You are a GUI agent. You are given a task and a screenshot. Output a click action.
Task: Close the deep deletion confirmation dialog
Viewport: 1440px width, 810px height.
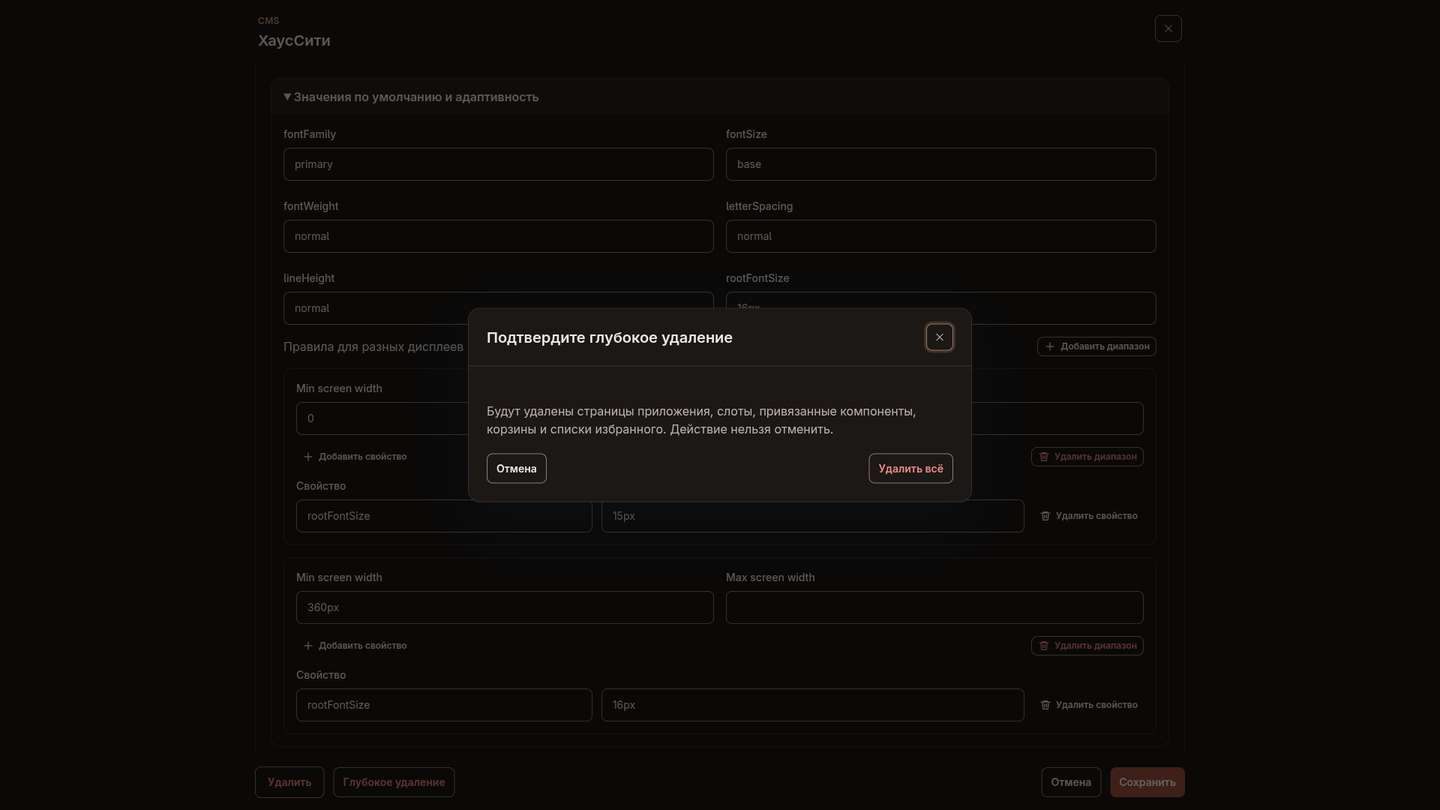[x=939, y=337]
